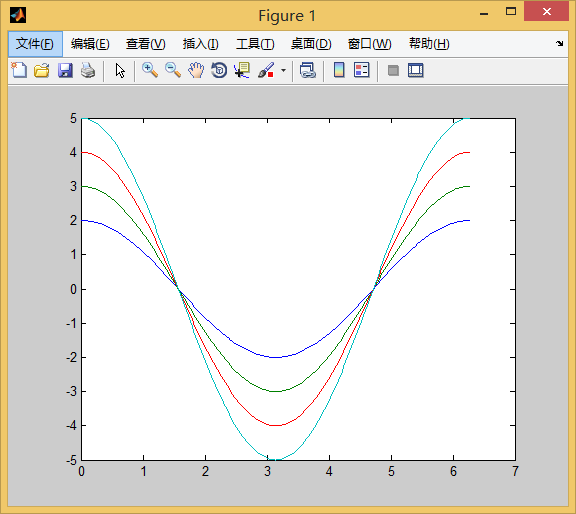Select the Data Cursor tool

(x=242, y=70)
